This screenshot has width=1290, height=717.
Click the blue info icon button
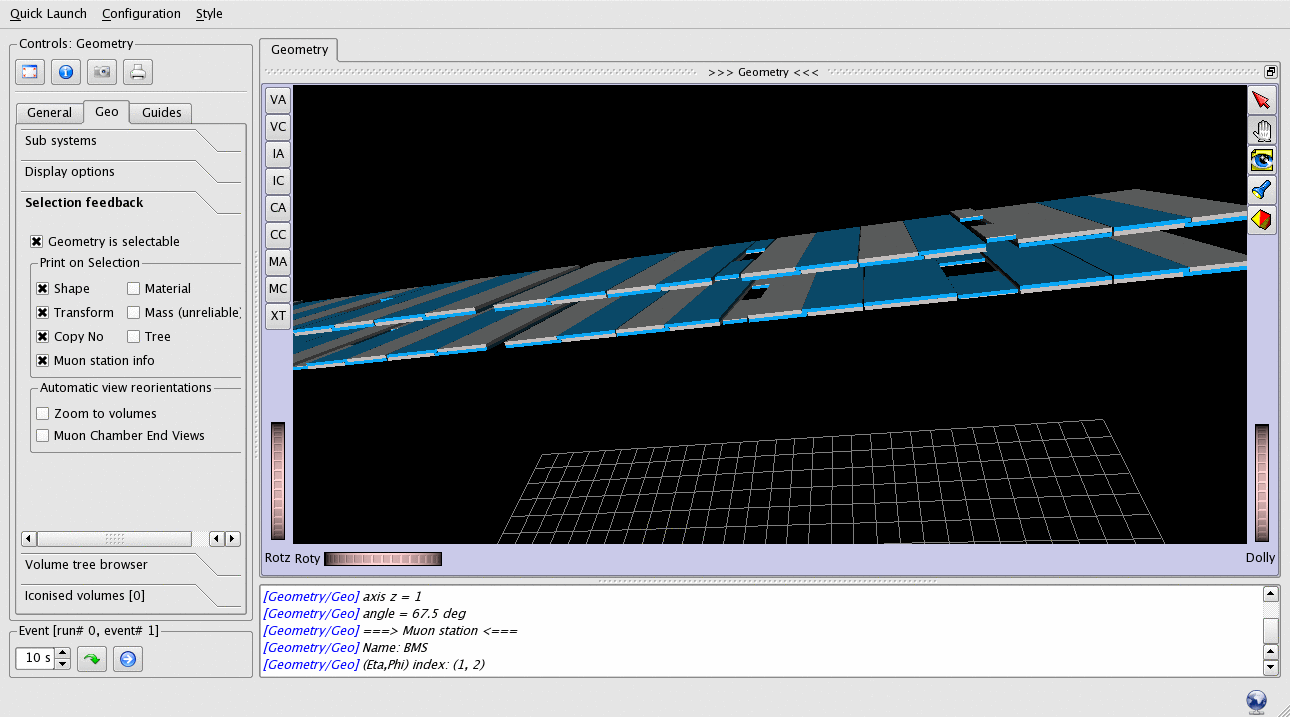coord(66,72)
